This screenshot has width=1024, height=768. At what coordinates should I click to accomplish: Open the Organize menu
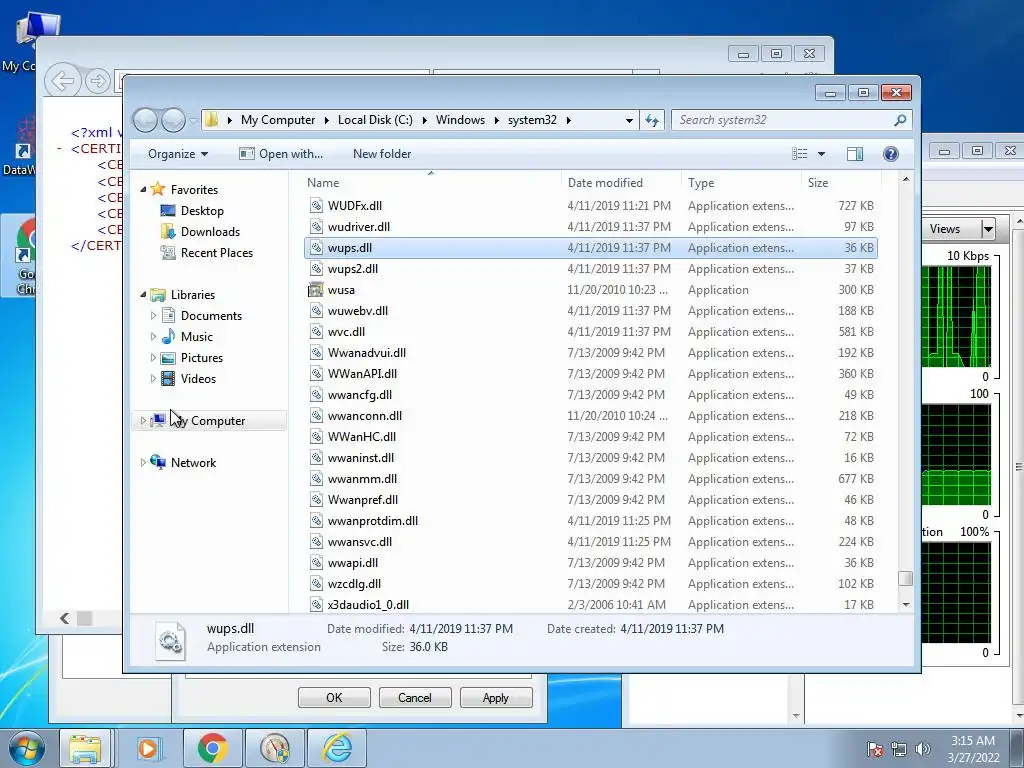click(178, 154)
